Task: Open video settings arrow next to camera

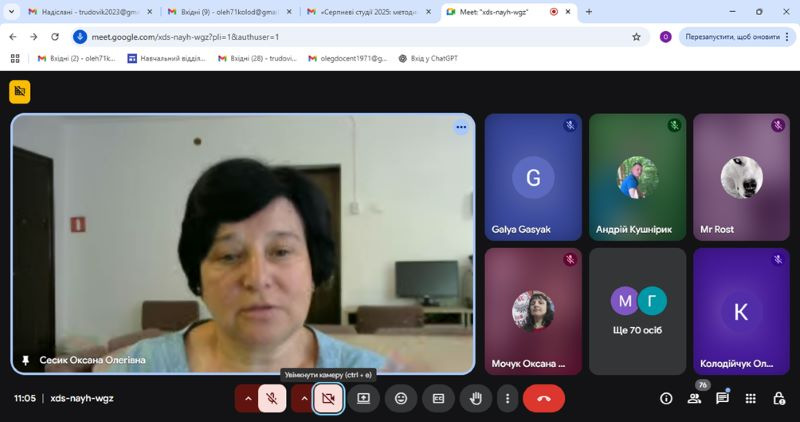Action: [304, 399]
